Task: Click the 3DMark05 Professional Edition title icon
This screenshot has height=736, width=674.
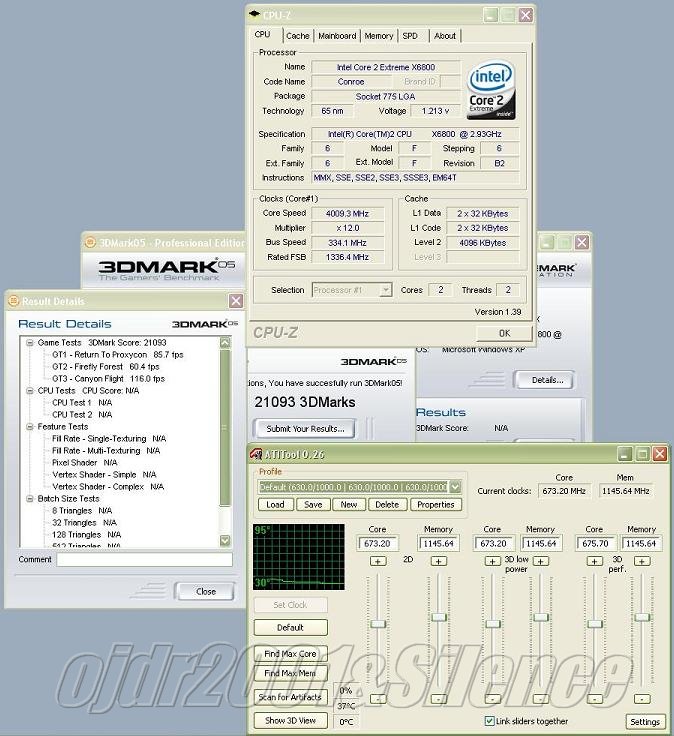Action: click(90, 242)
